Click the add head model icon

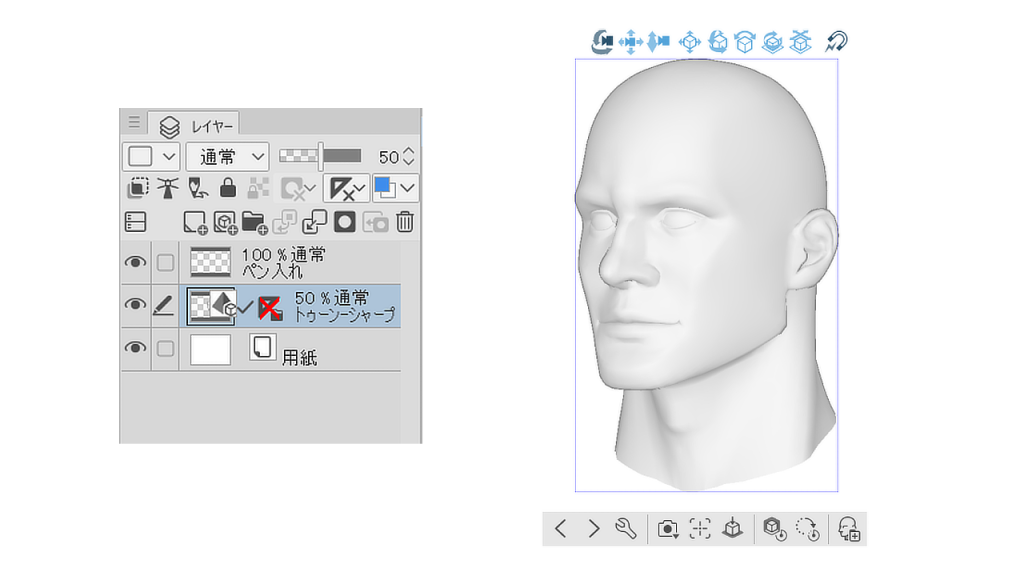pyautogui.click(x=850, y=528)
